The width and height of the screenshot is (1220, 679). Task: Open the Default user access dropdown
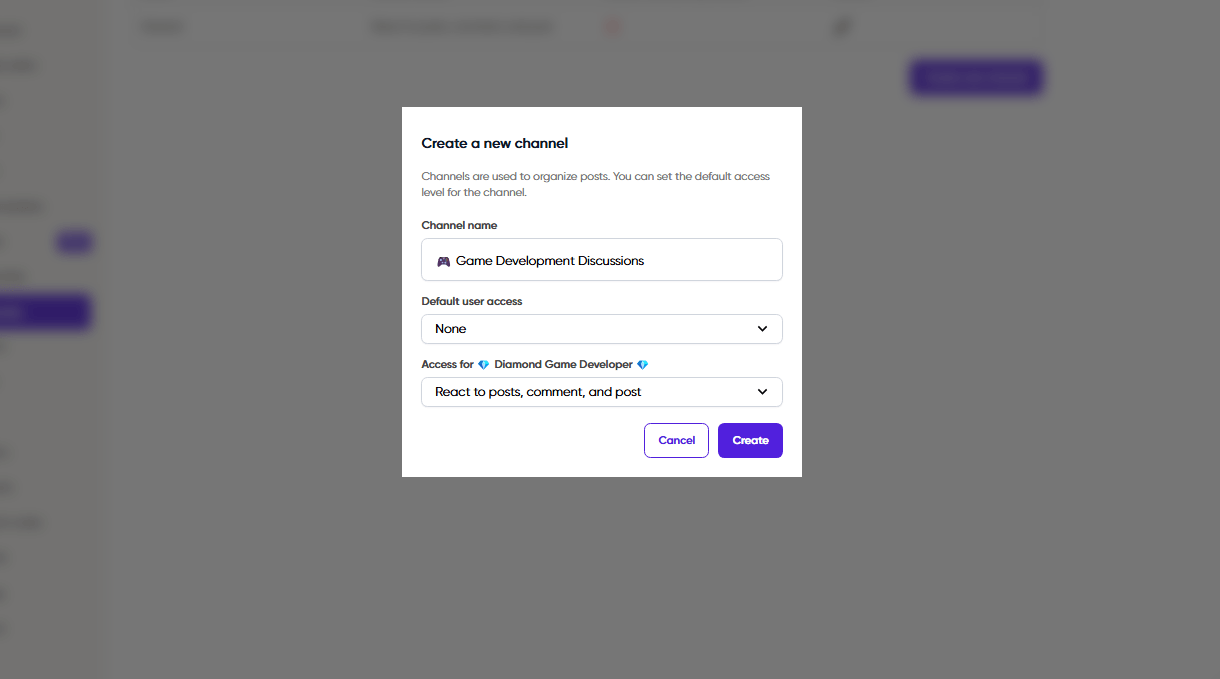tap(601, 329)
